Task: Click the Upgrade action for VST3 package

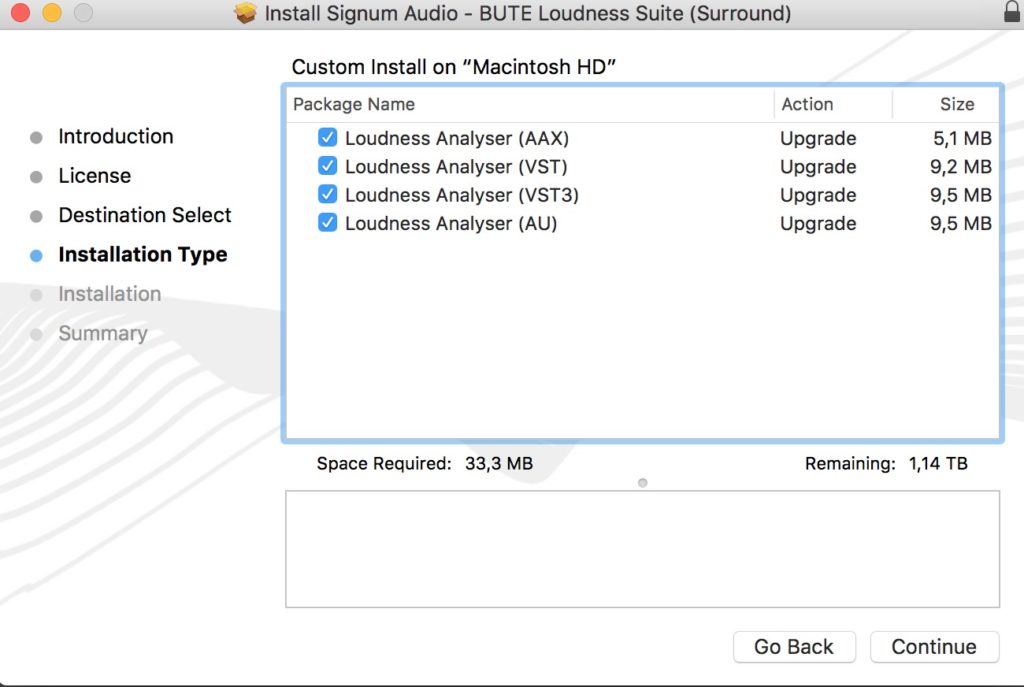Action: click(x=818, y=195)
